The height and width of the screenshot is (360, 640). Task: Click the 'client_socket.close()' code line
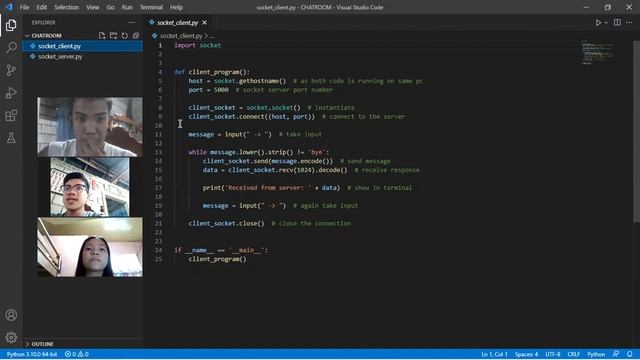(227, 224)
